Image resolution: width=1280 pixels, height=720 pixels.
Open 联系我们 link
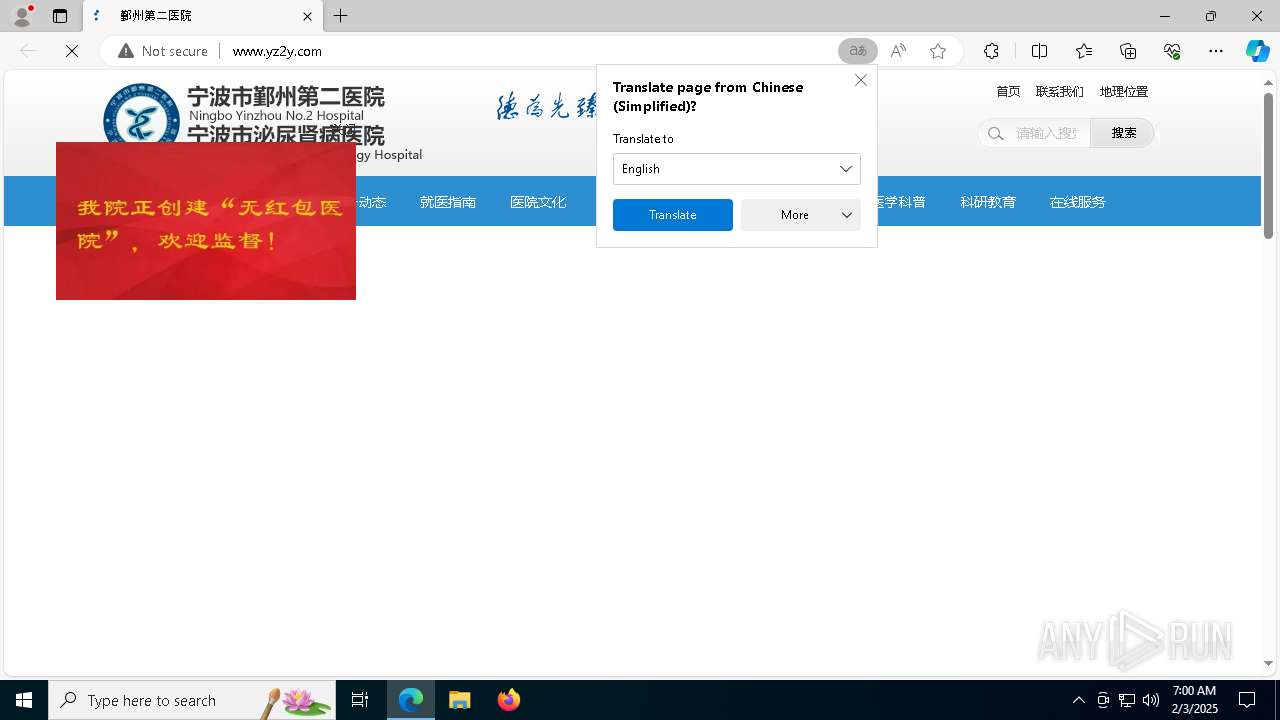coord(1060,91)
